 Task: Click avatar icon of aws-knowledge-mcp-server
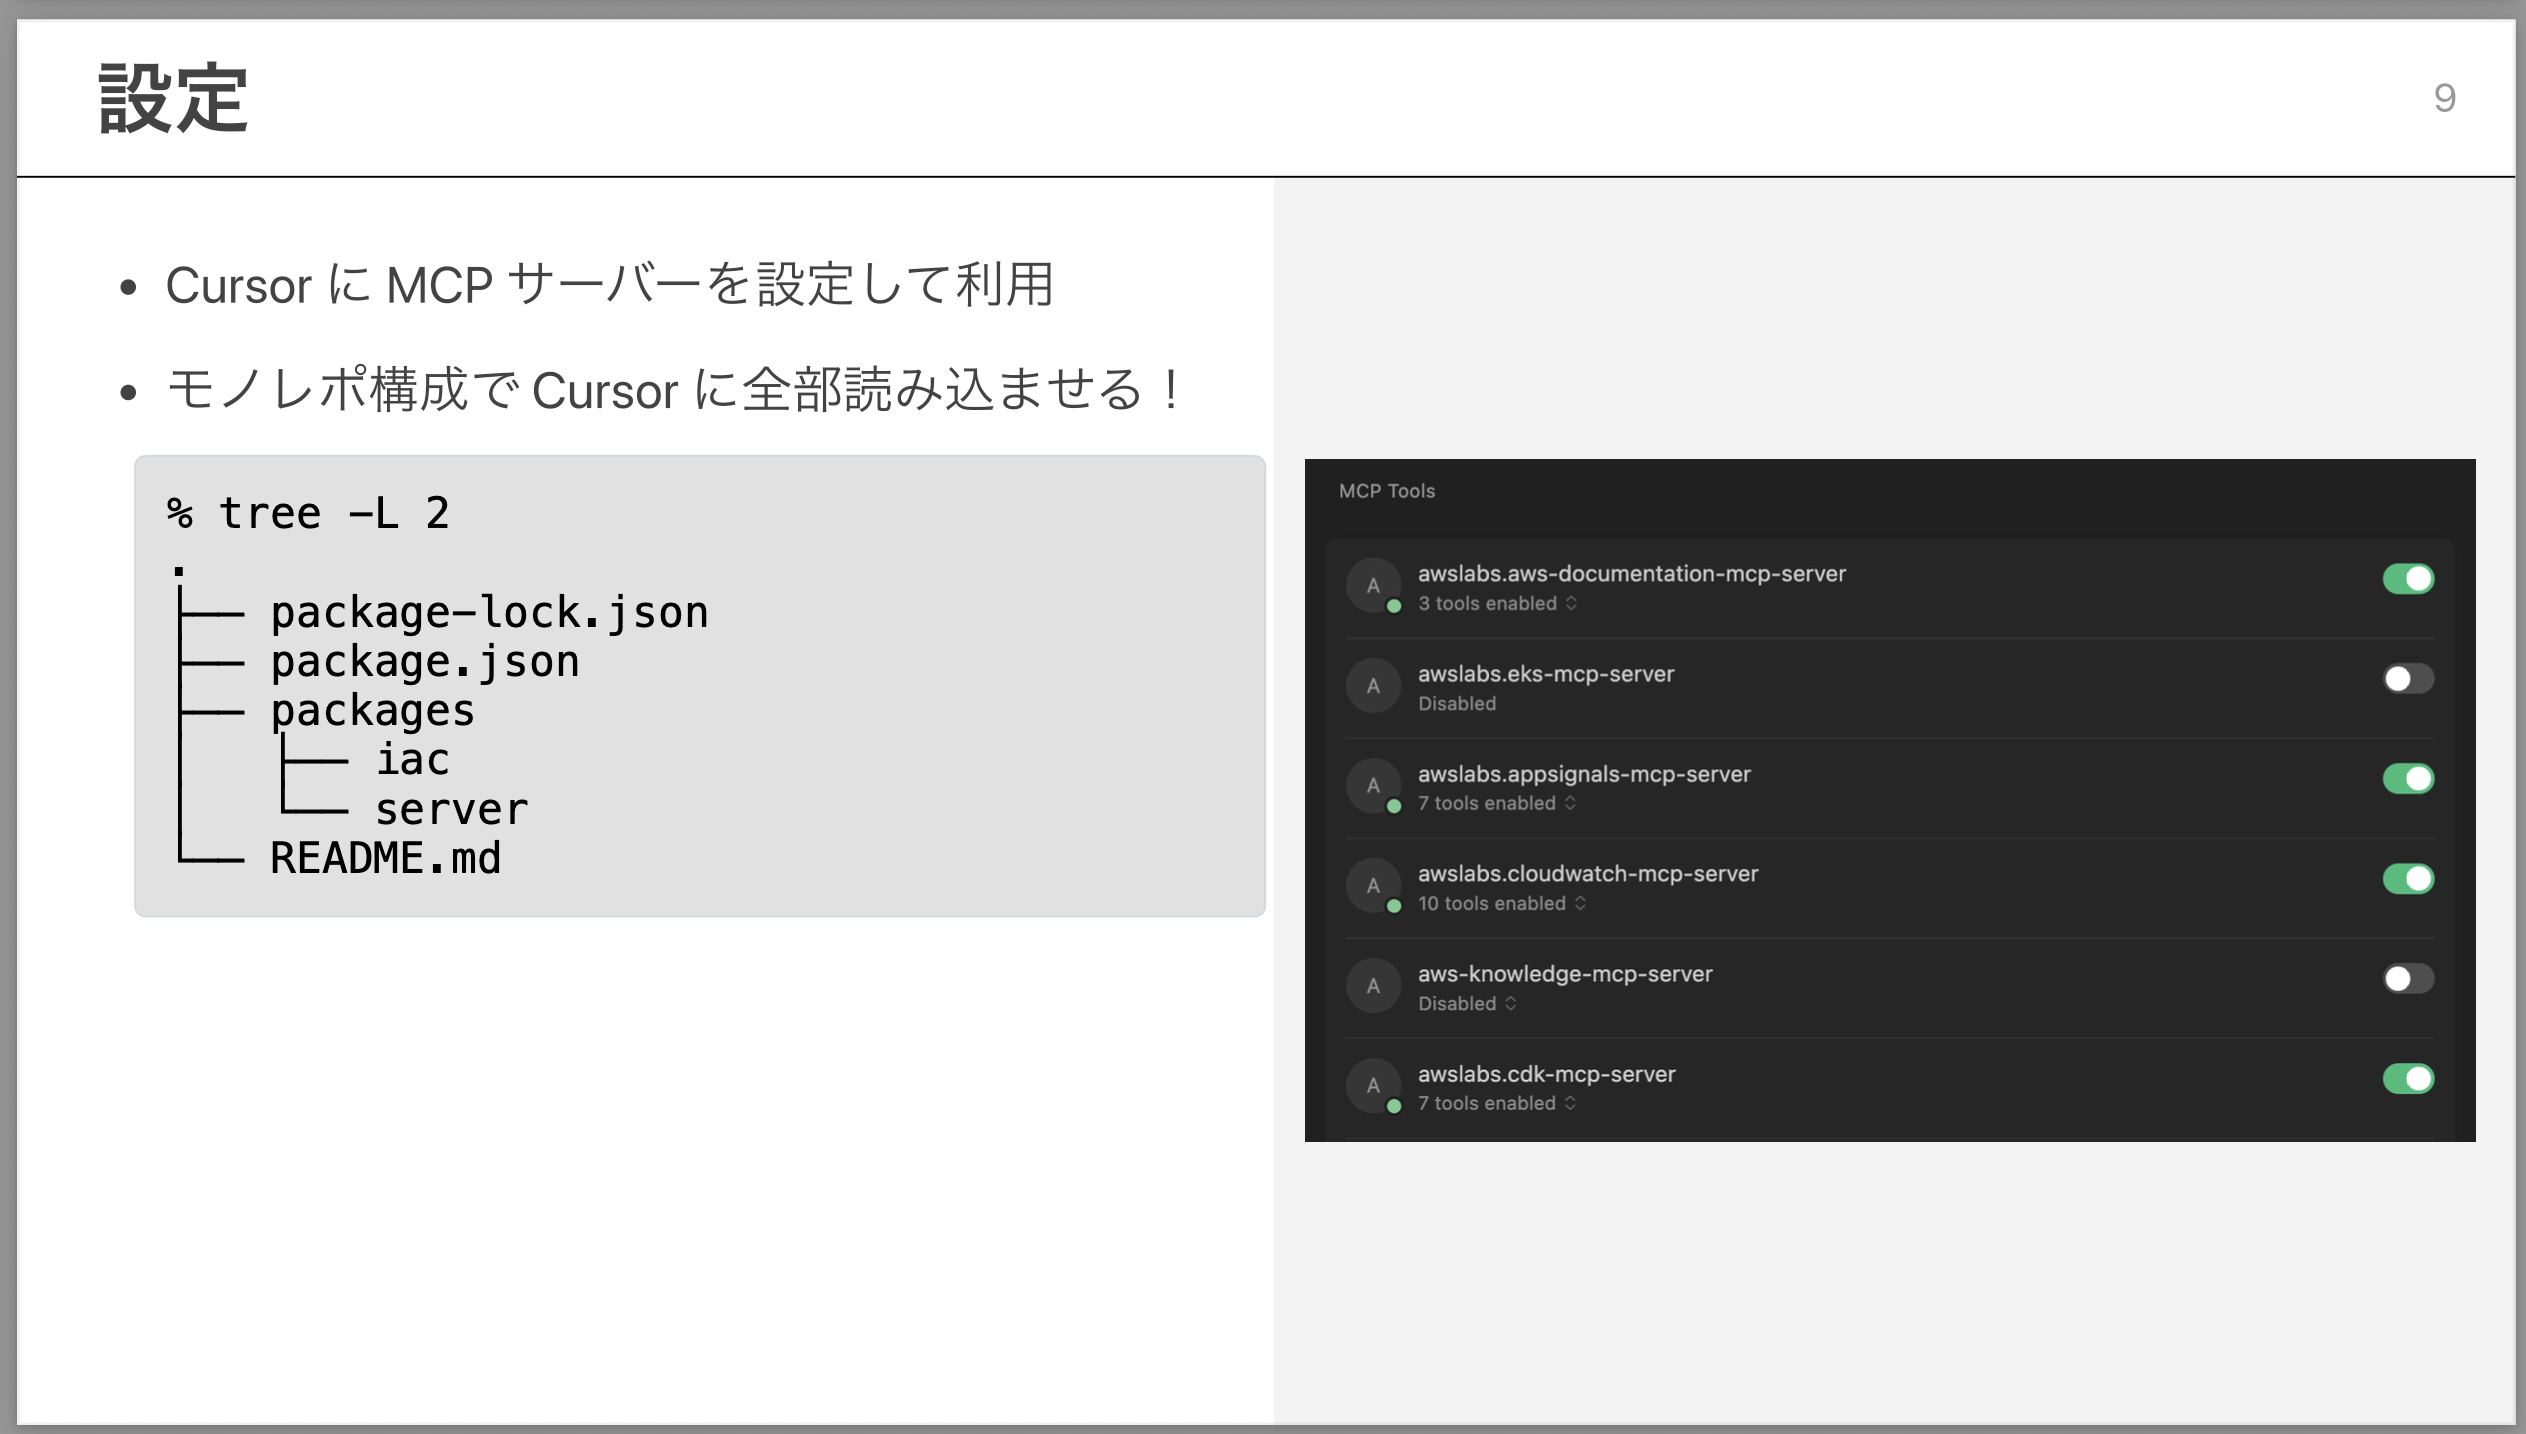click(1374, 986)
